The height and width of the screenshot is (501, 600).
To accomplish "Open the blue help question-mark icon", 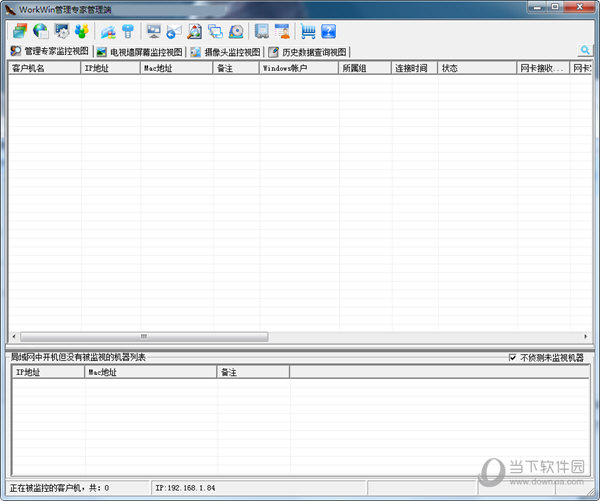I will point(327,31).
